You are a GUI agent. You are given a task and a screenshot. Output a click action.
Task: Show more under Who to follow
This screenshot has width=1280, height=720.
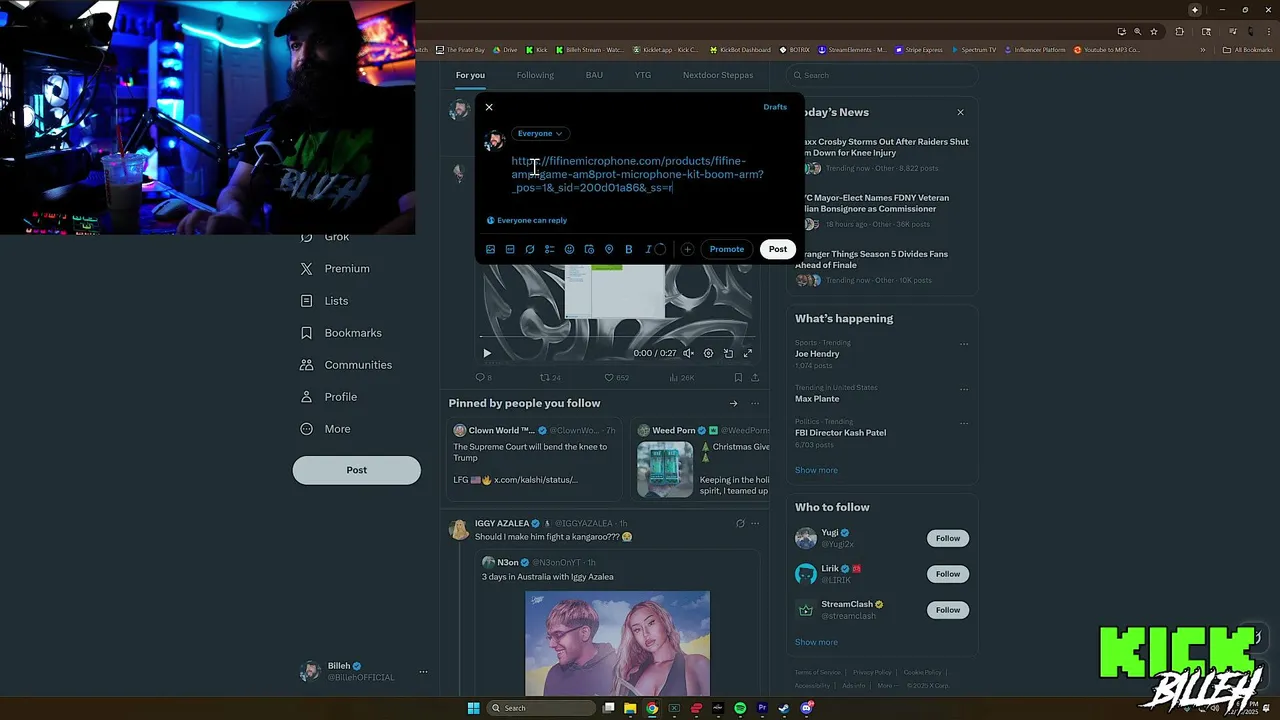coord(816,642)
